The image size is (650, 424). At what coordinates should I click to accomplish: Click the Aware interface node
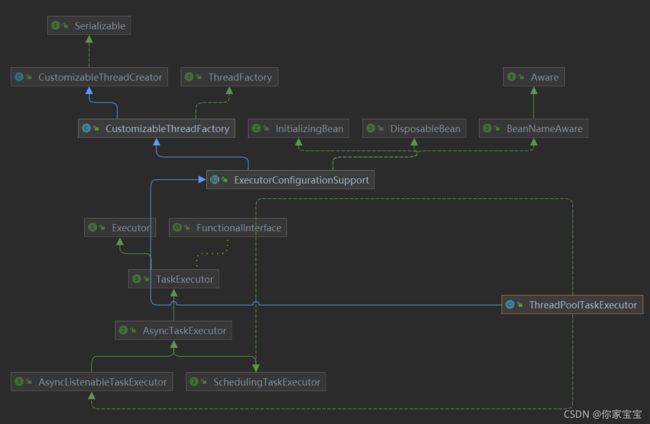coord(534,77)
